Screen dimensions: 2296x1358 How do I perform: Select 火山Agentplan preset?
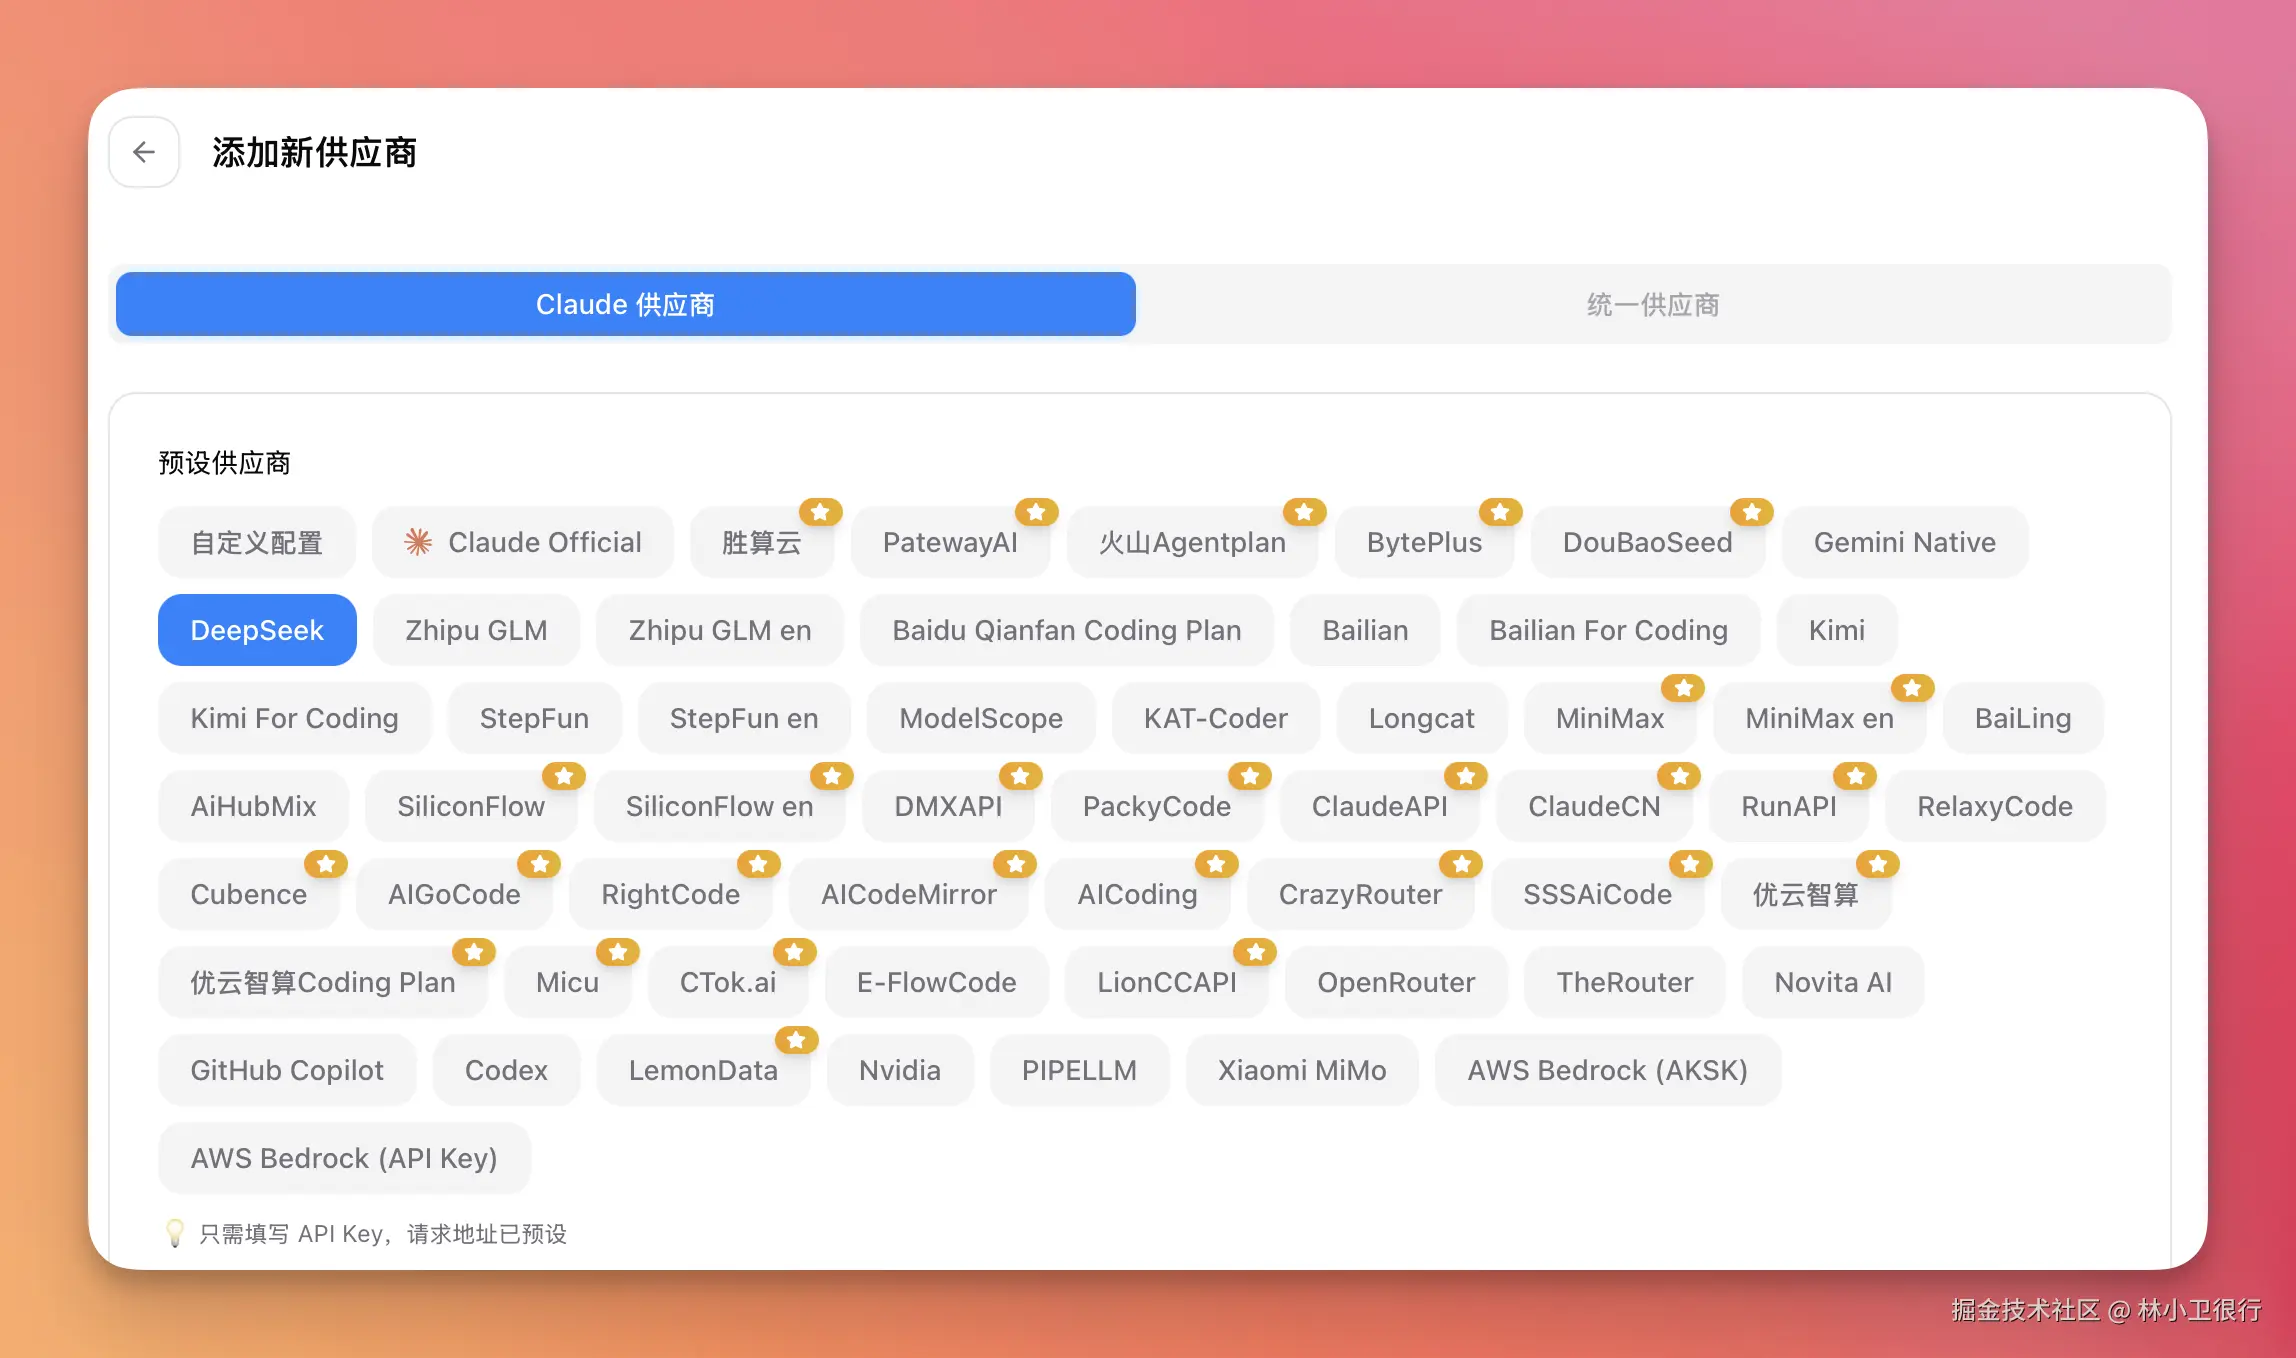pyautogui.click(x=1192, y=542)
